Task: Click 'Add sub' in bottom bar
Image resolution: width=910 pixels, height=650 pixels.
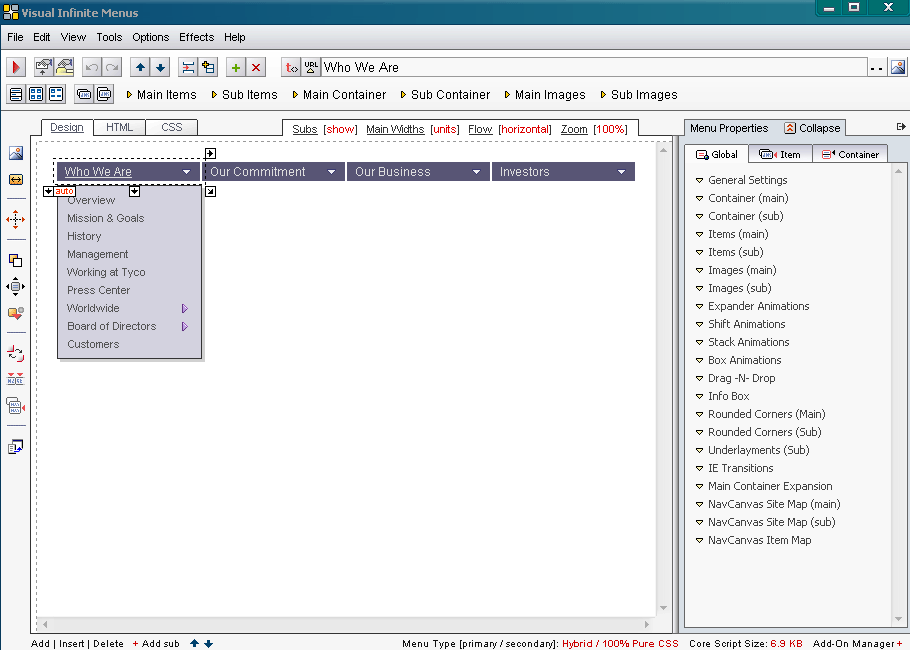Action: tap(156, 643)
